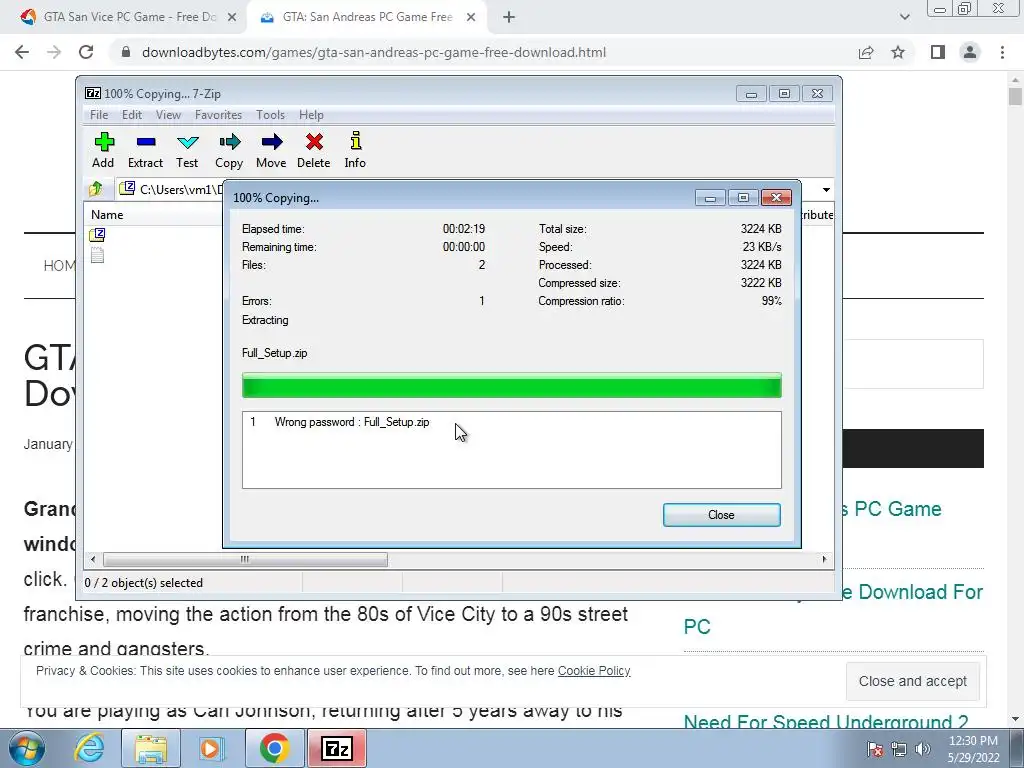The height and width of the screenshot is (768, 1024).
Task: Launch Internet Explorer from taskbar
Action: 88,748
